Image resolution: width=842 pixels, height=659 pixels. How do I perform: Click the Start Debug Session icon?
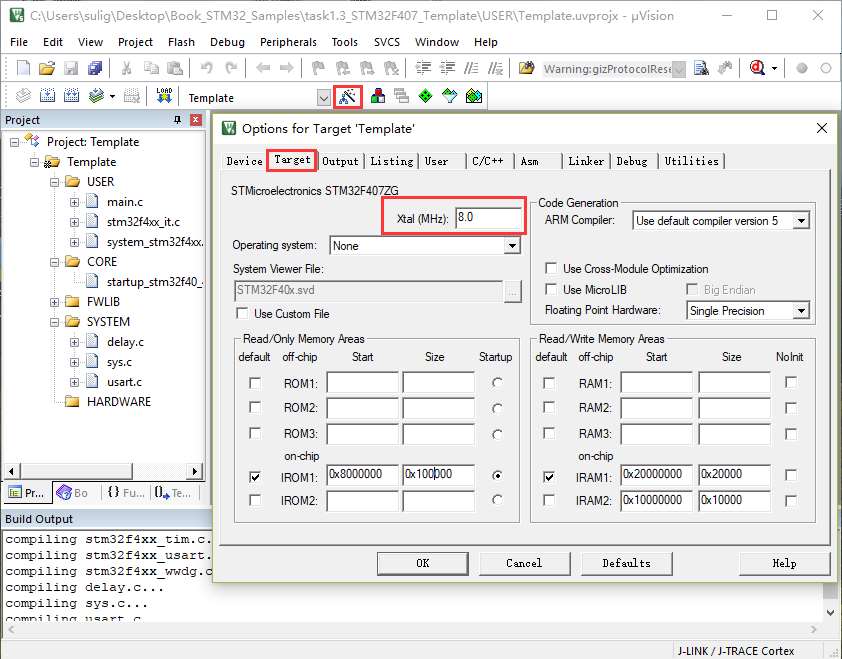pyautogui.click(x=758, y=68)
